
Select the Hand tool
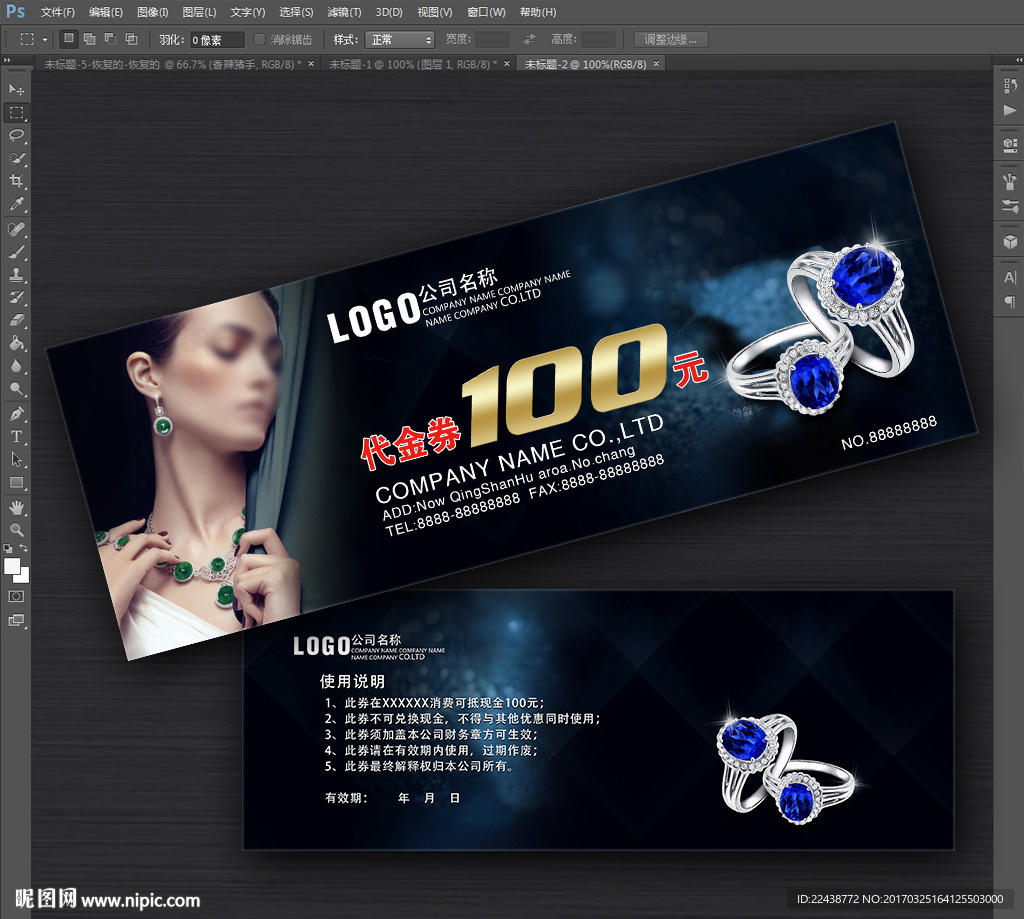pyautogui.click(x=16, y=508)
